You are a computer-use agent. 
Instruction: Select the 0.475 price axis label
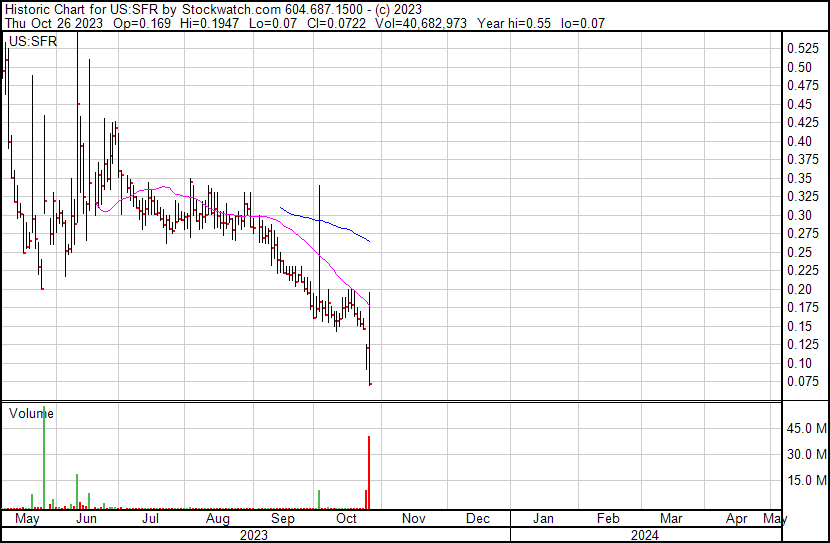[803, 86]
